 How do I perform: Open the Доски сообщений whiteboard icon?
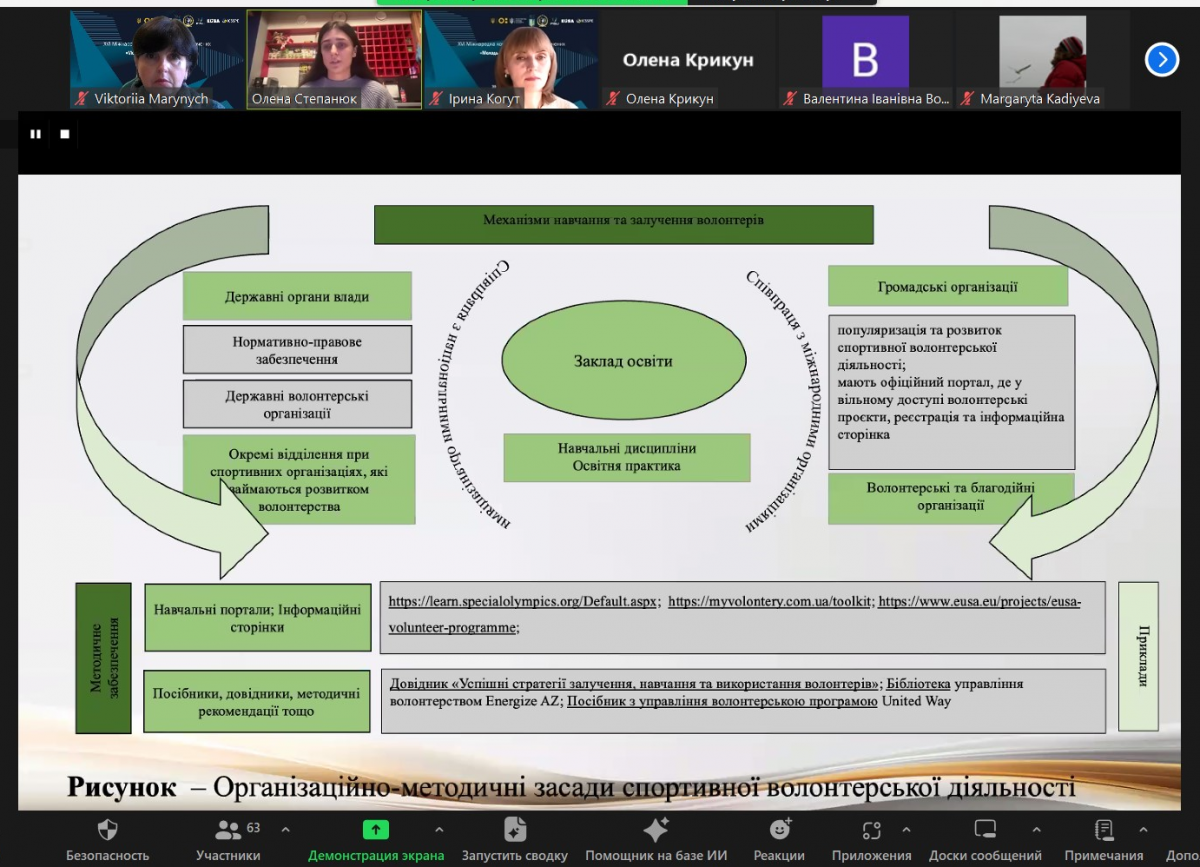985,830
